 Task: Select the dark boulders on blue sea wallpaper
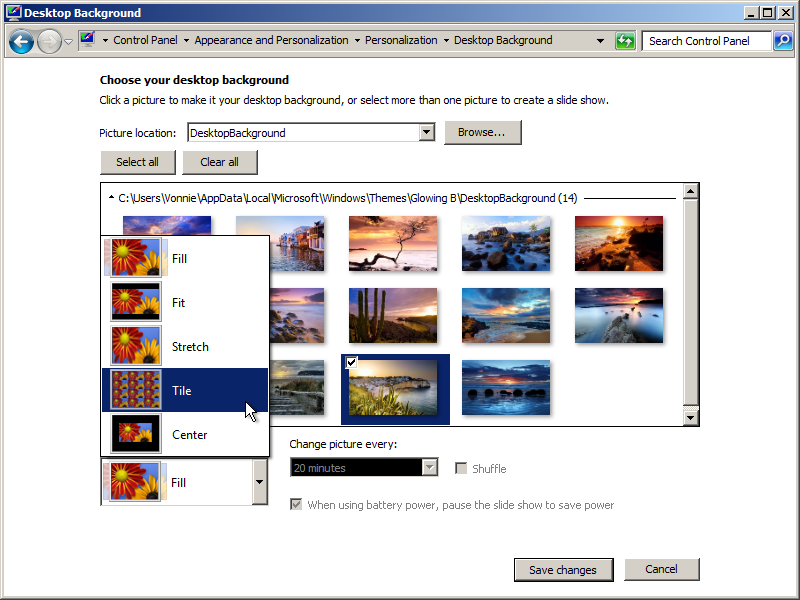pyautogui.click(x=506, y=387)
